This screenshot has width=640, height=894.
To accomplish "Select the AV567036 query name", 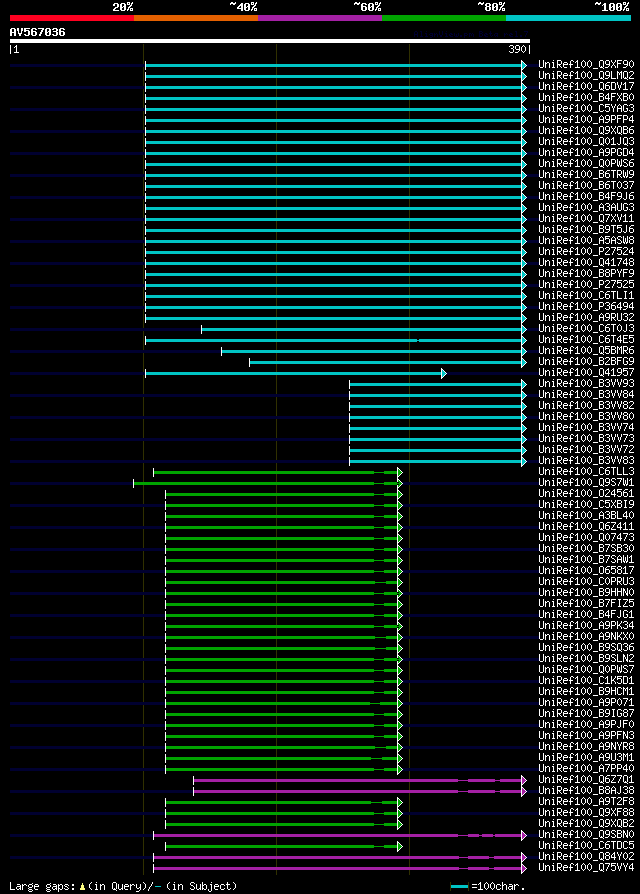I will [38, 32].
